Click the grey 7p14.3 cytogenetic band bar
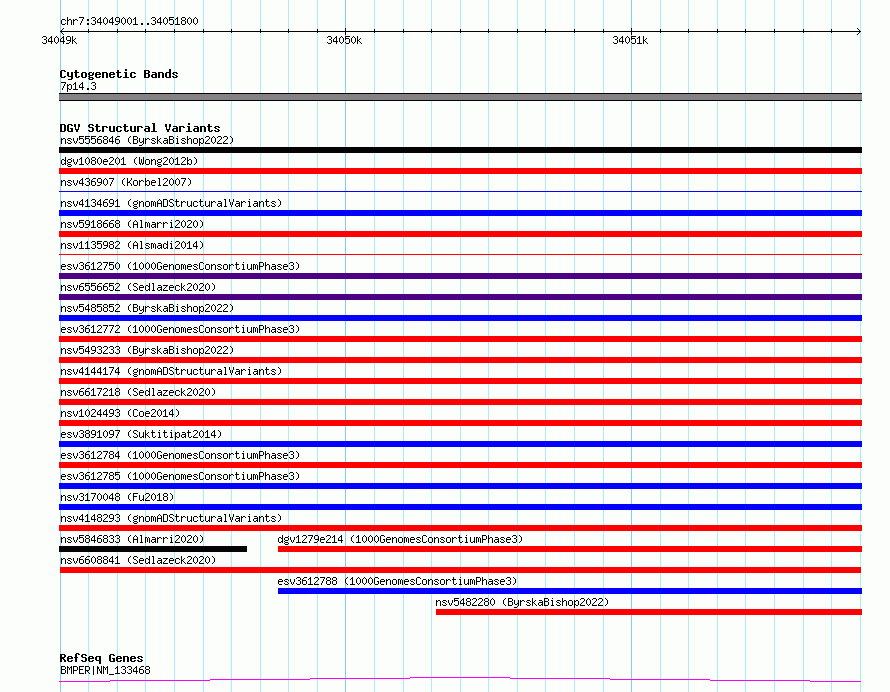890x692 pixels. pyautogui.click(x=460, y=97)
